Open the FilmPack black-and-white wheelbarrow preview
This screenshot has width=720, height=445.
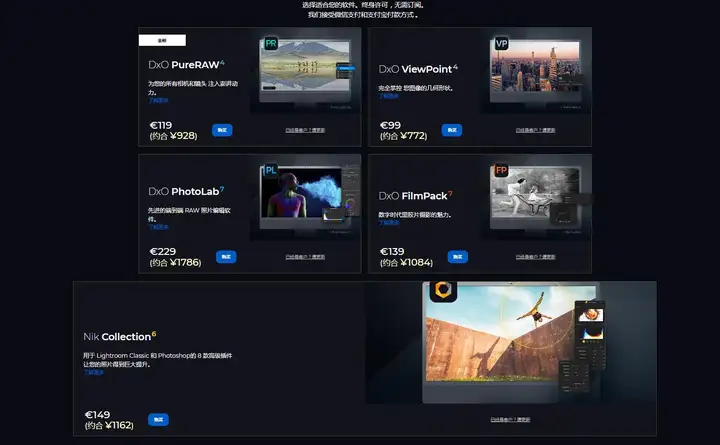(535, 192)
